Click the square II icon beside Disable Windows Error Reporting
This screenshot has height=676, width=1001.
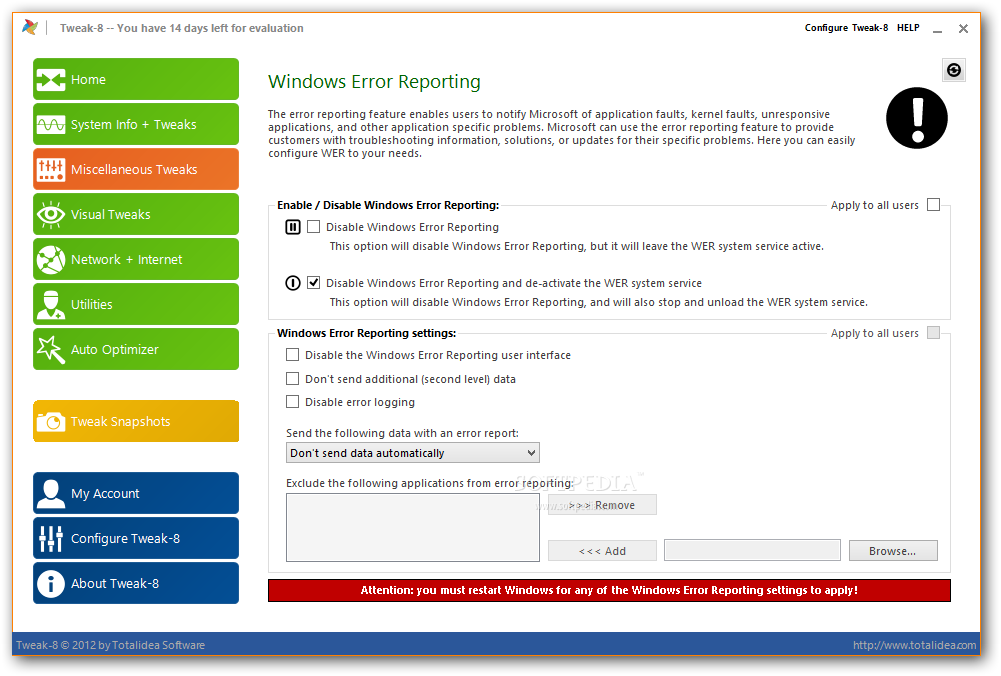click(292, 227)
